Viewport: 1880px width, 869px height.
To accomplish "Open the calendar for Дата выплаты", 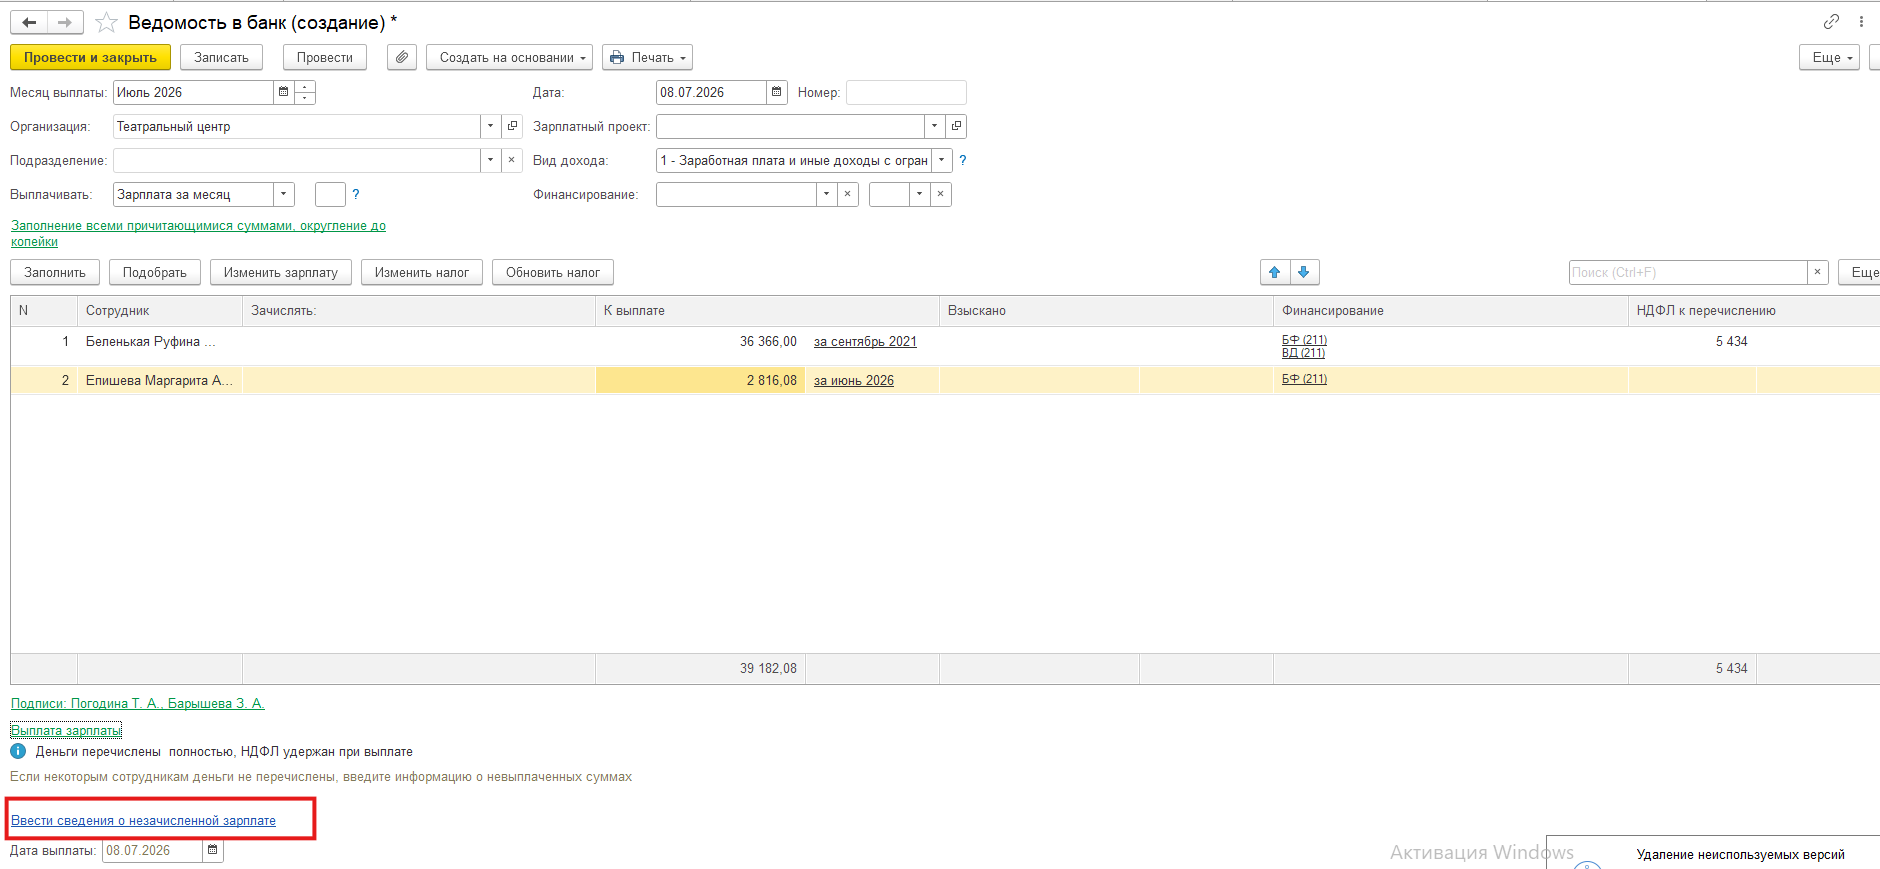I will point(213,850).
